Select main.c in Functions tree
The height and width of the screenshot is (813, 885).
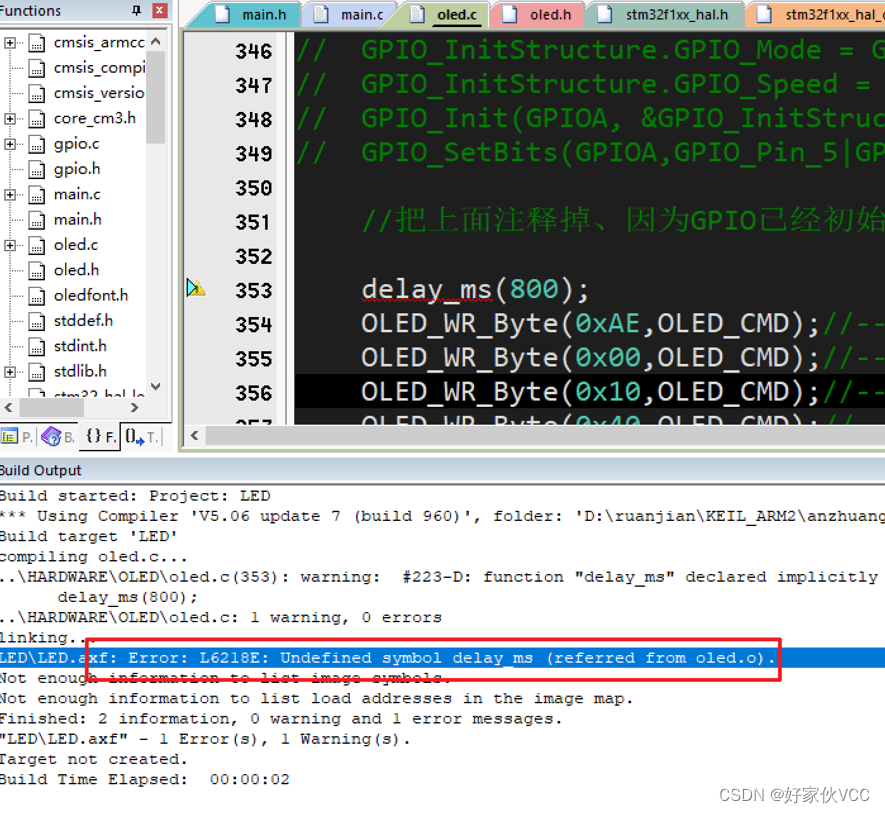(77, 194)
